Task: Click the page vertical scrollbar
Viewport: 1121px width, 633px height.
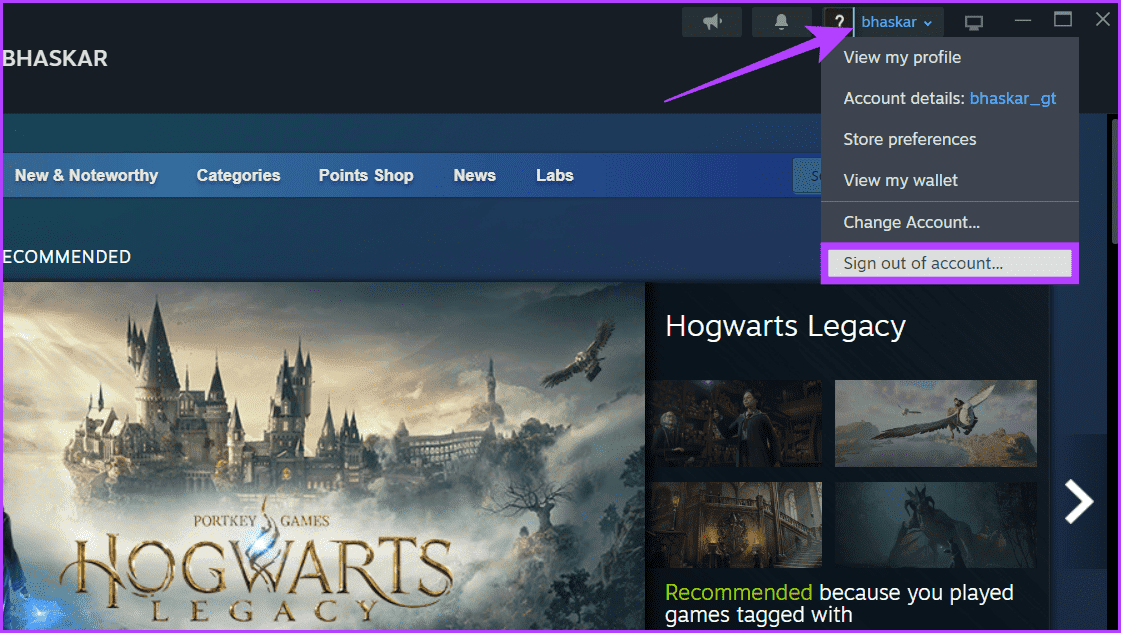Action: pyautogui.click(x=1115, y=180)
